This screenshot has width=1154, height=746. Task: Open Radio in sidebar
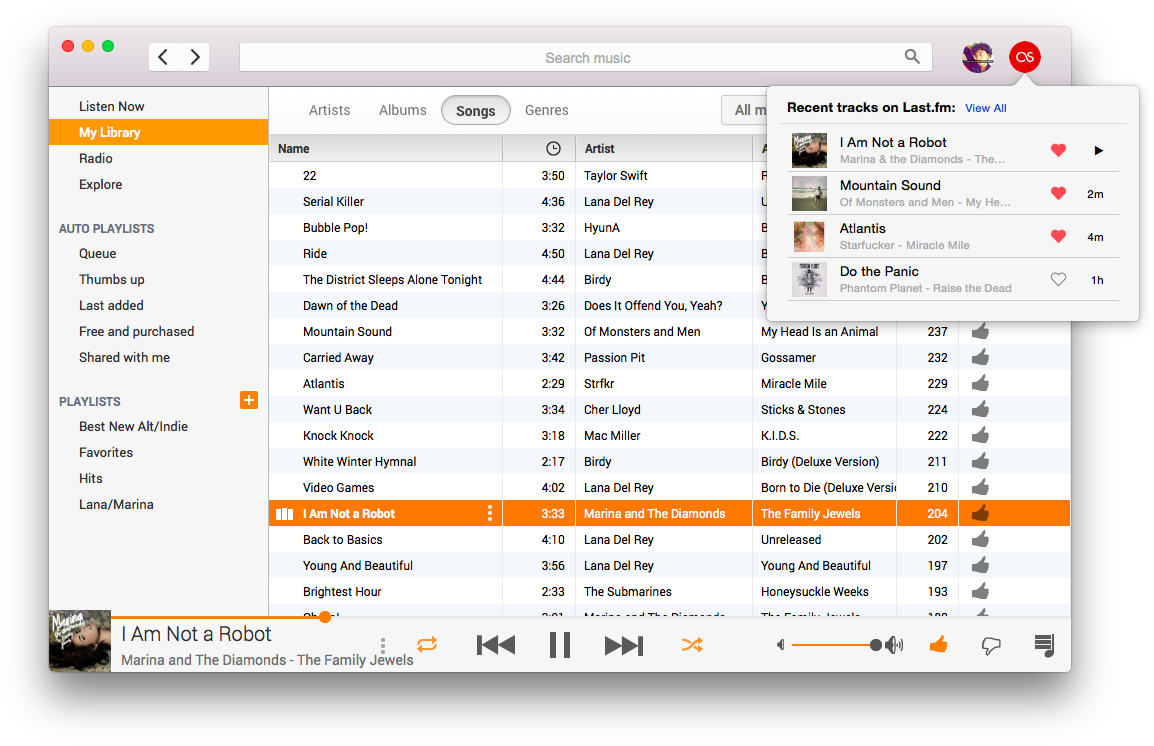click(x=158, y=158)
